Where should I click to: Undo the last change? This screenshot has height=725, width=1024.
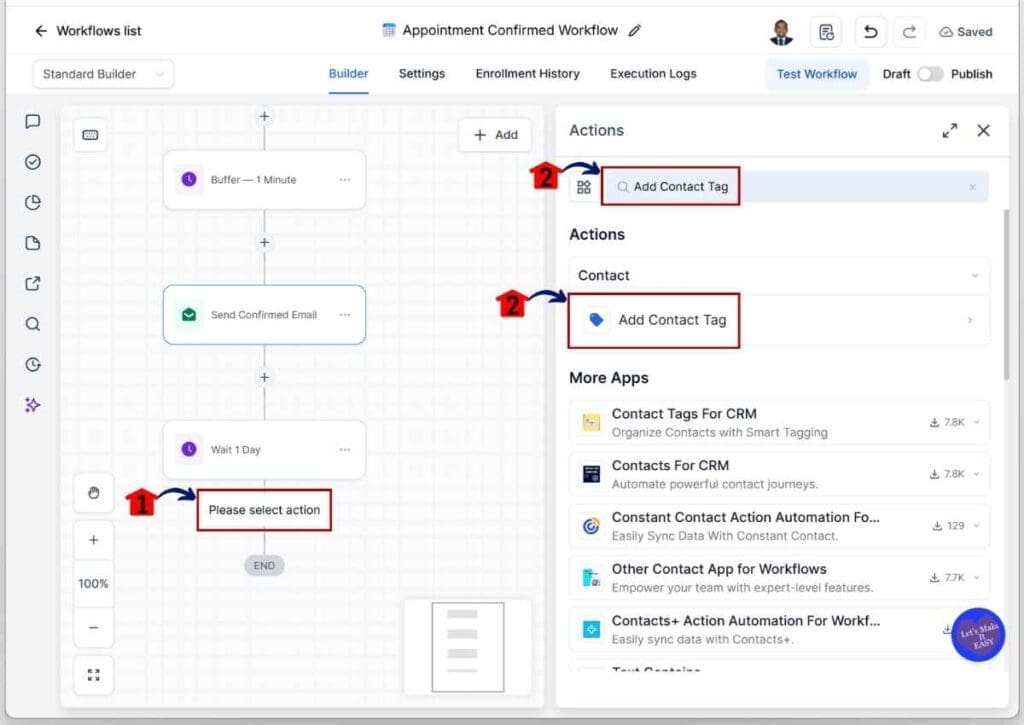click(x=870, y=32)
